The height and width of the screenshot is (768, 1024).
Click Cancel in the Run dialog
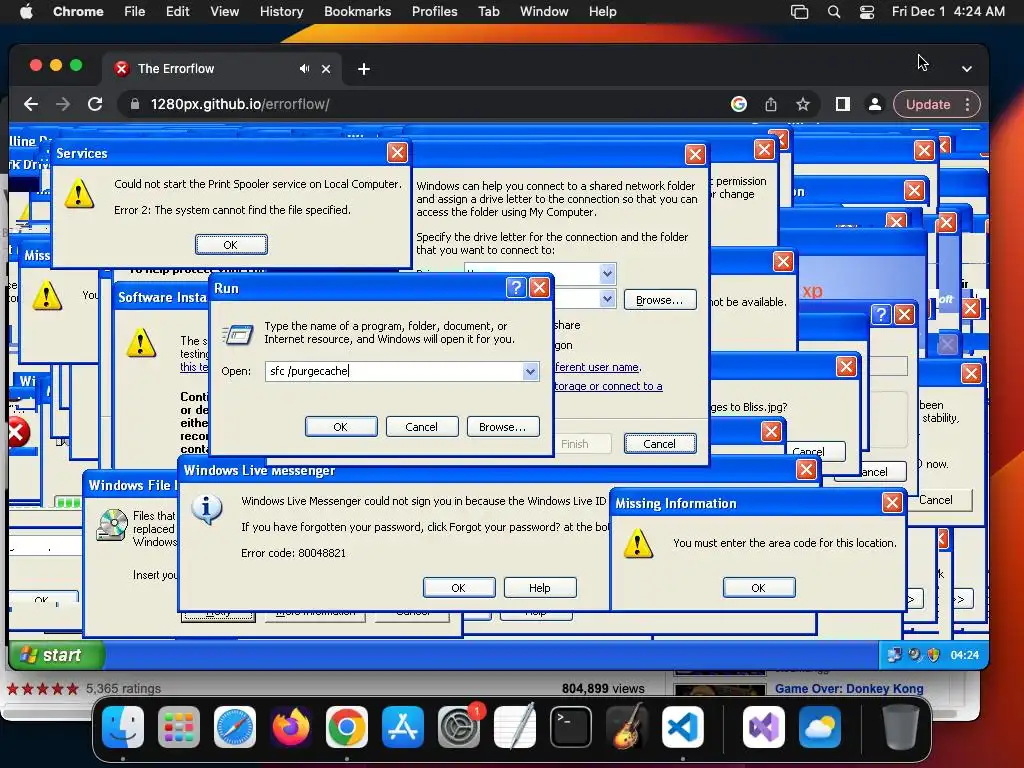coord(422,426)
